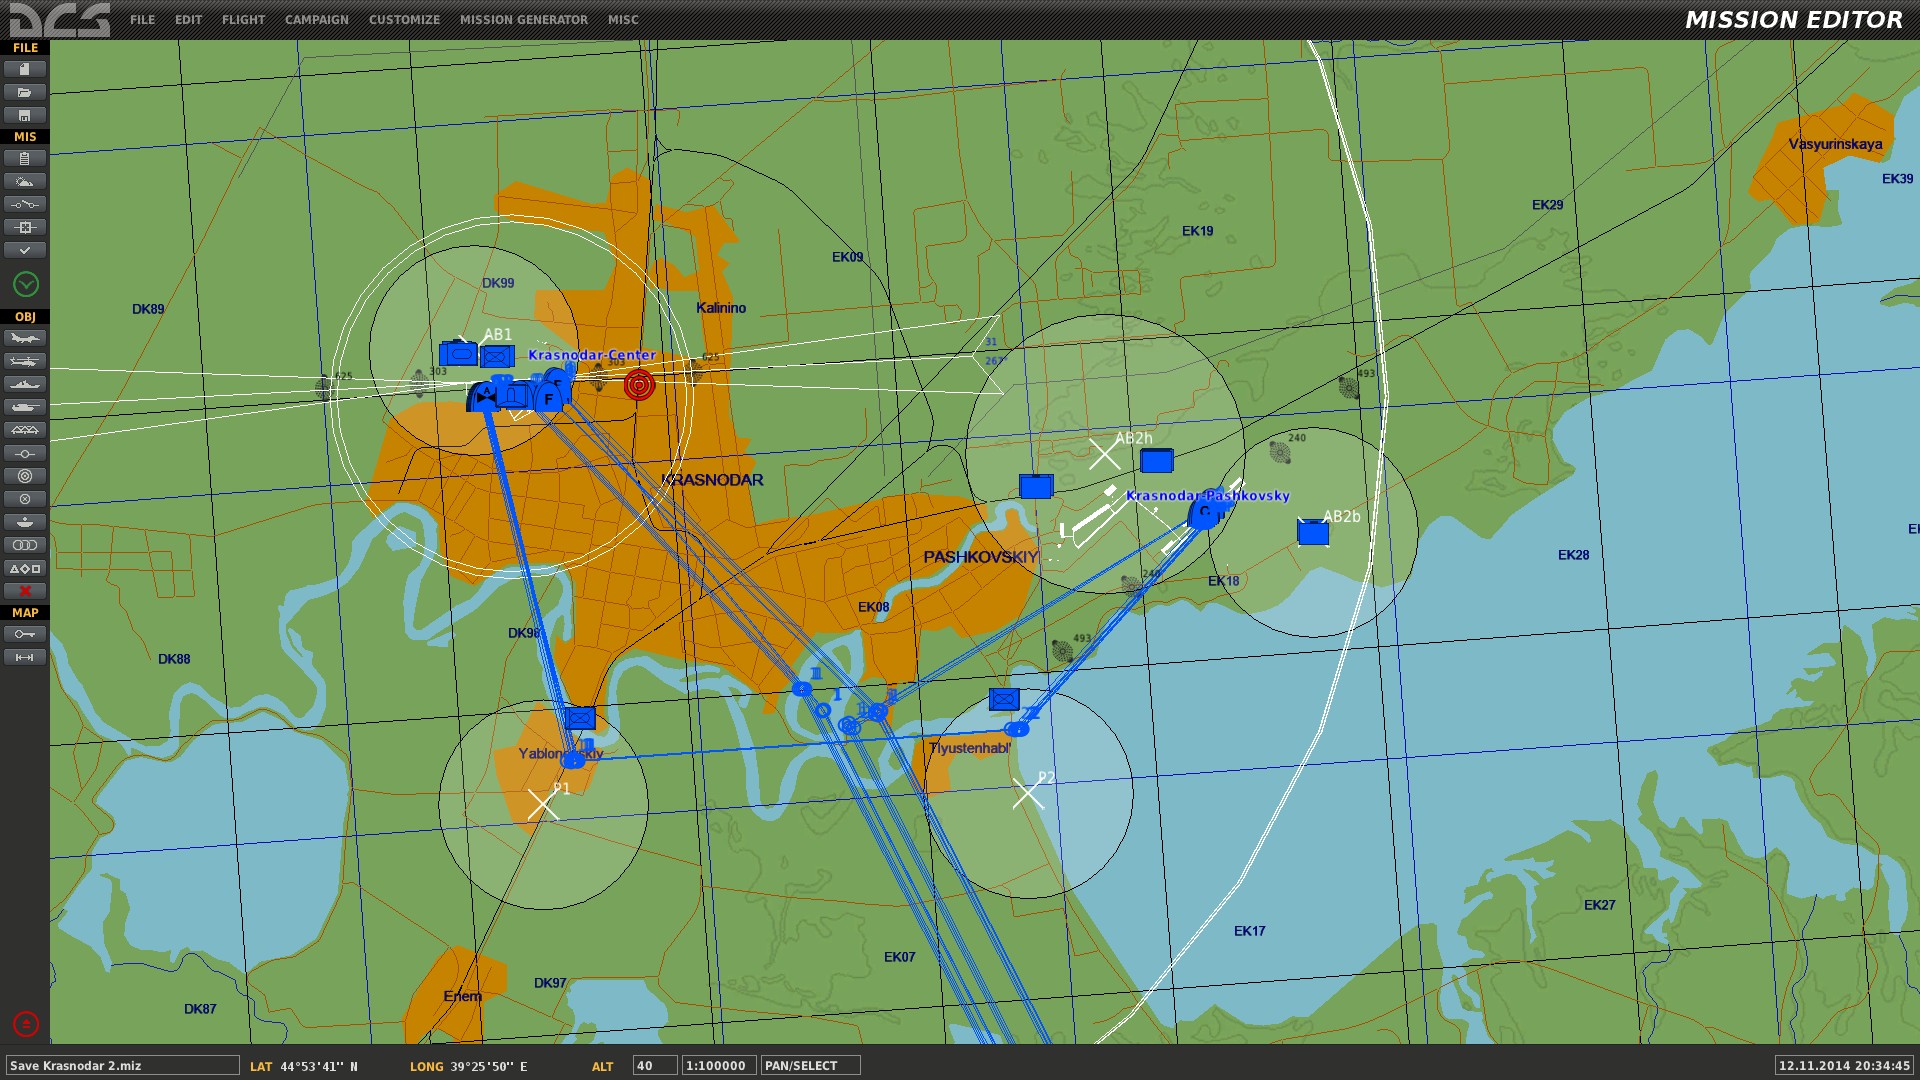Image resolution: width=1920 pixels, height=1080 pixels.
Task: Click the Kalinino town label
Action: click(x=721, y=308)
